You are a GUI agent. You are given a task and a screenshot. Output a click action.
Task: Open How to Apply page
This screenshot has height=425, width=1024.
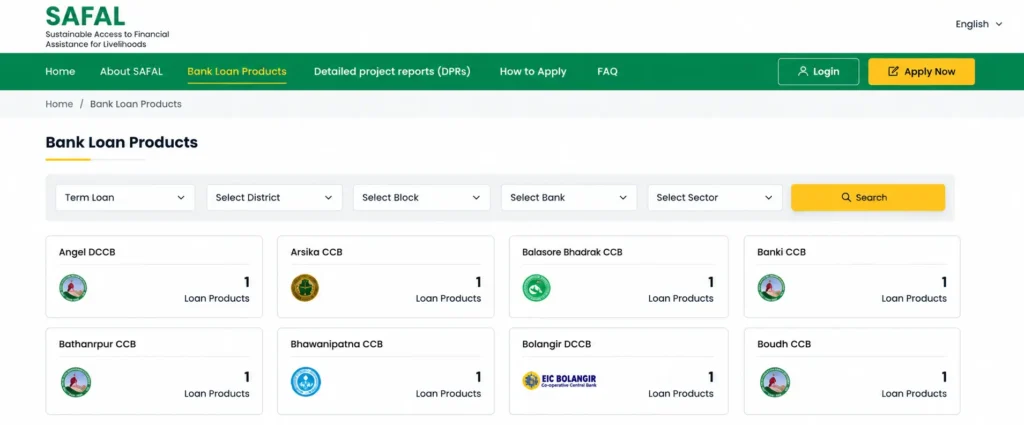[x=533, y=72]
